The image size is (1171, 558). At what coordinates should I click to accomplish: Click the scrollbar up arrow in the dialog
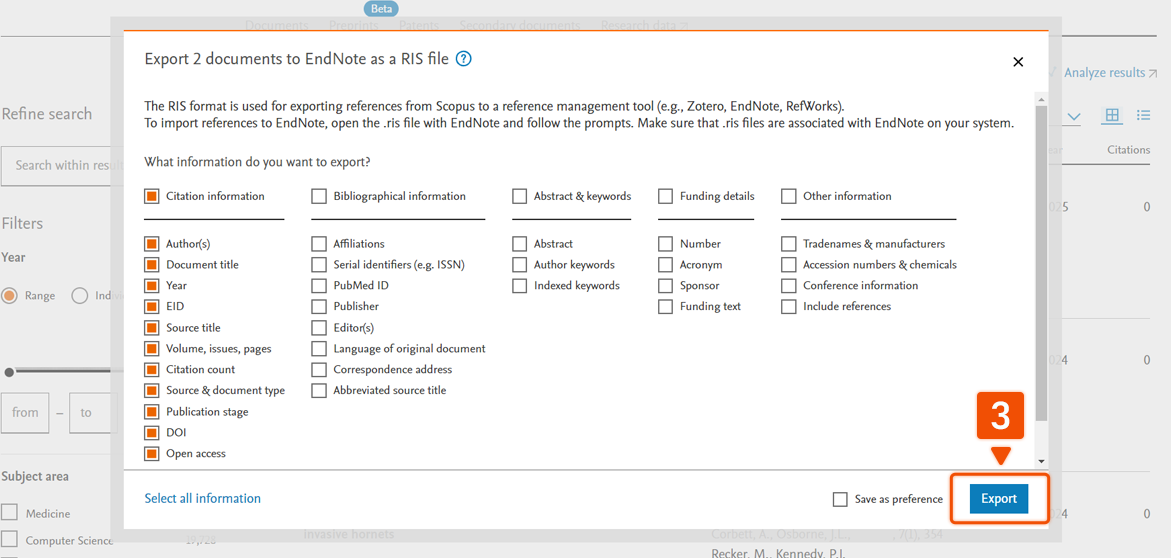(x=1041, y=99)
